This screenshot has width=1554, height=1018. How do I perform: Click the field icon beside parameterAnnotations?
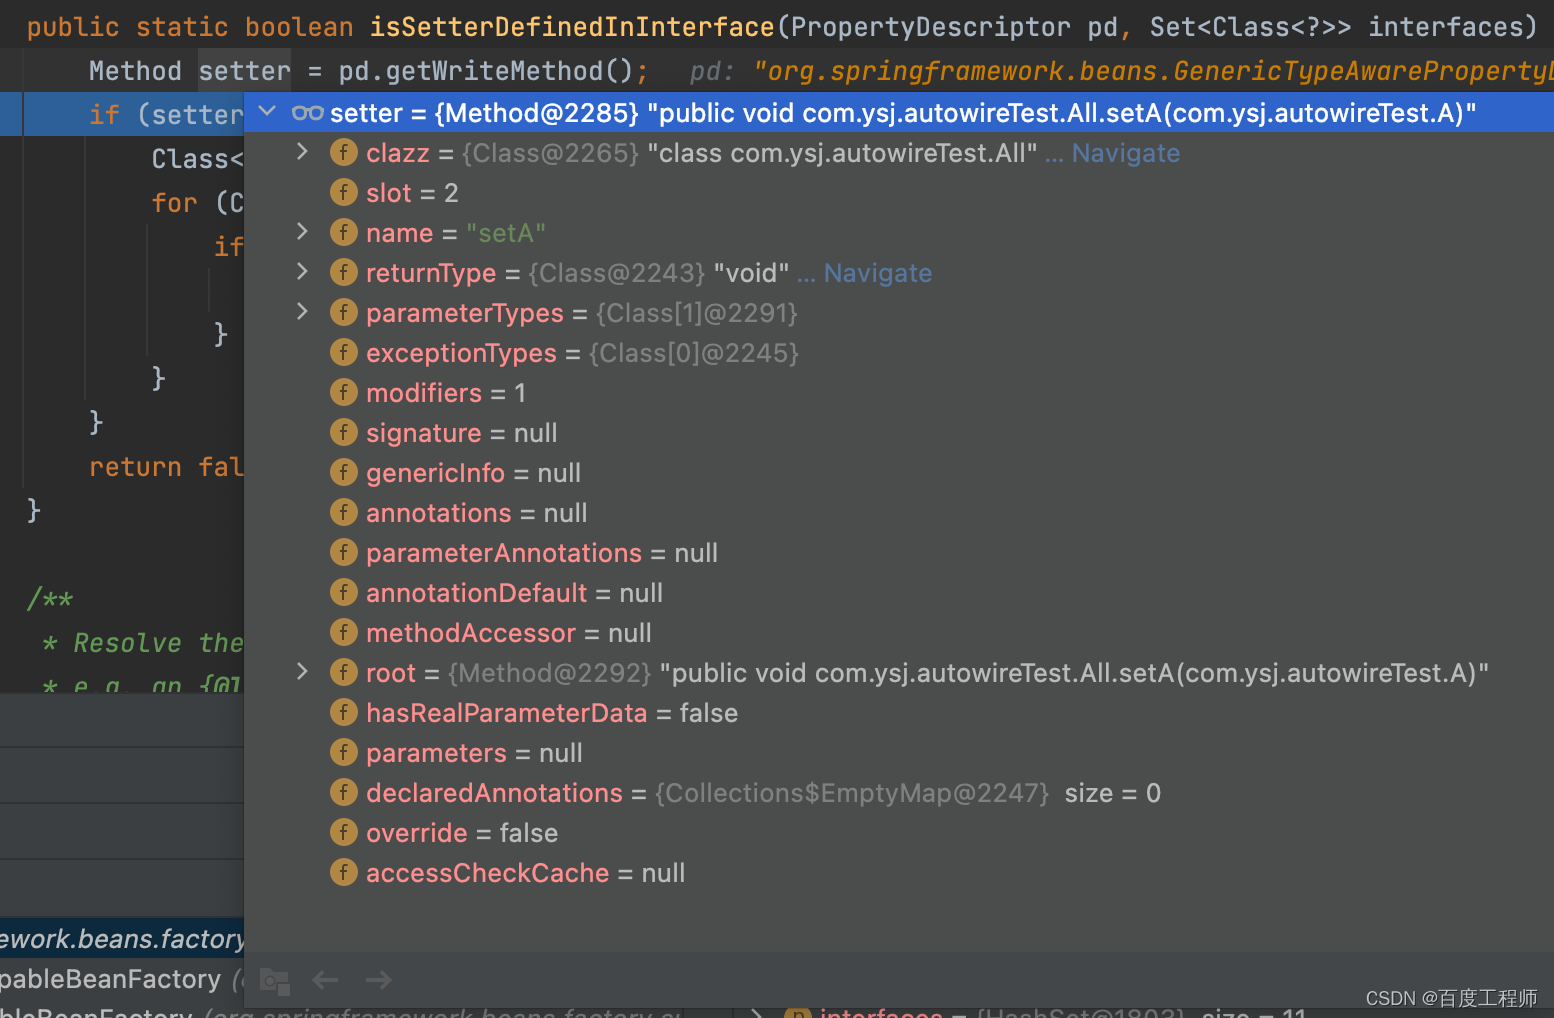tap(344, 553)
